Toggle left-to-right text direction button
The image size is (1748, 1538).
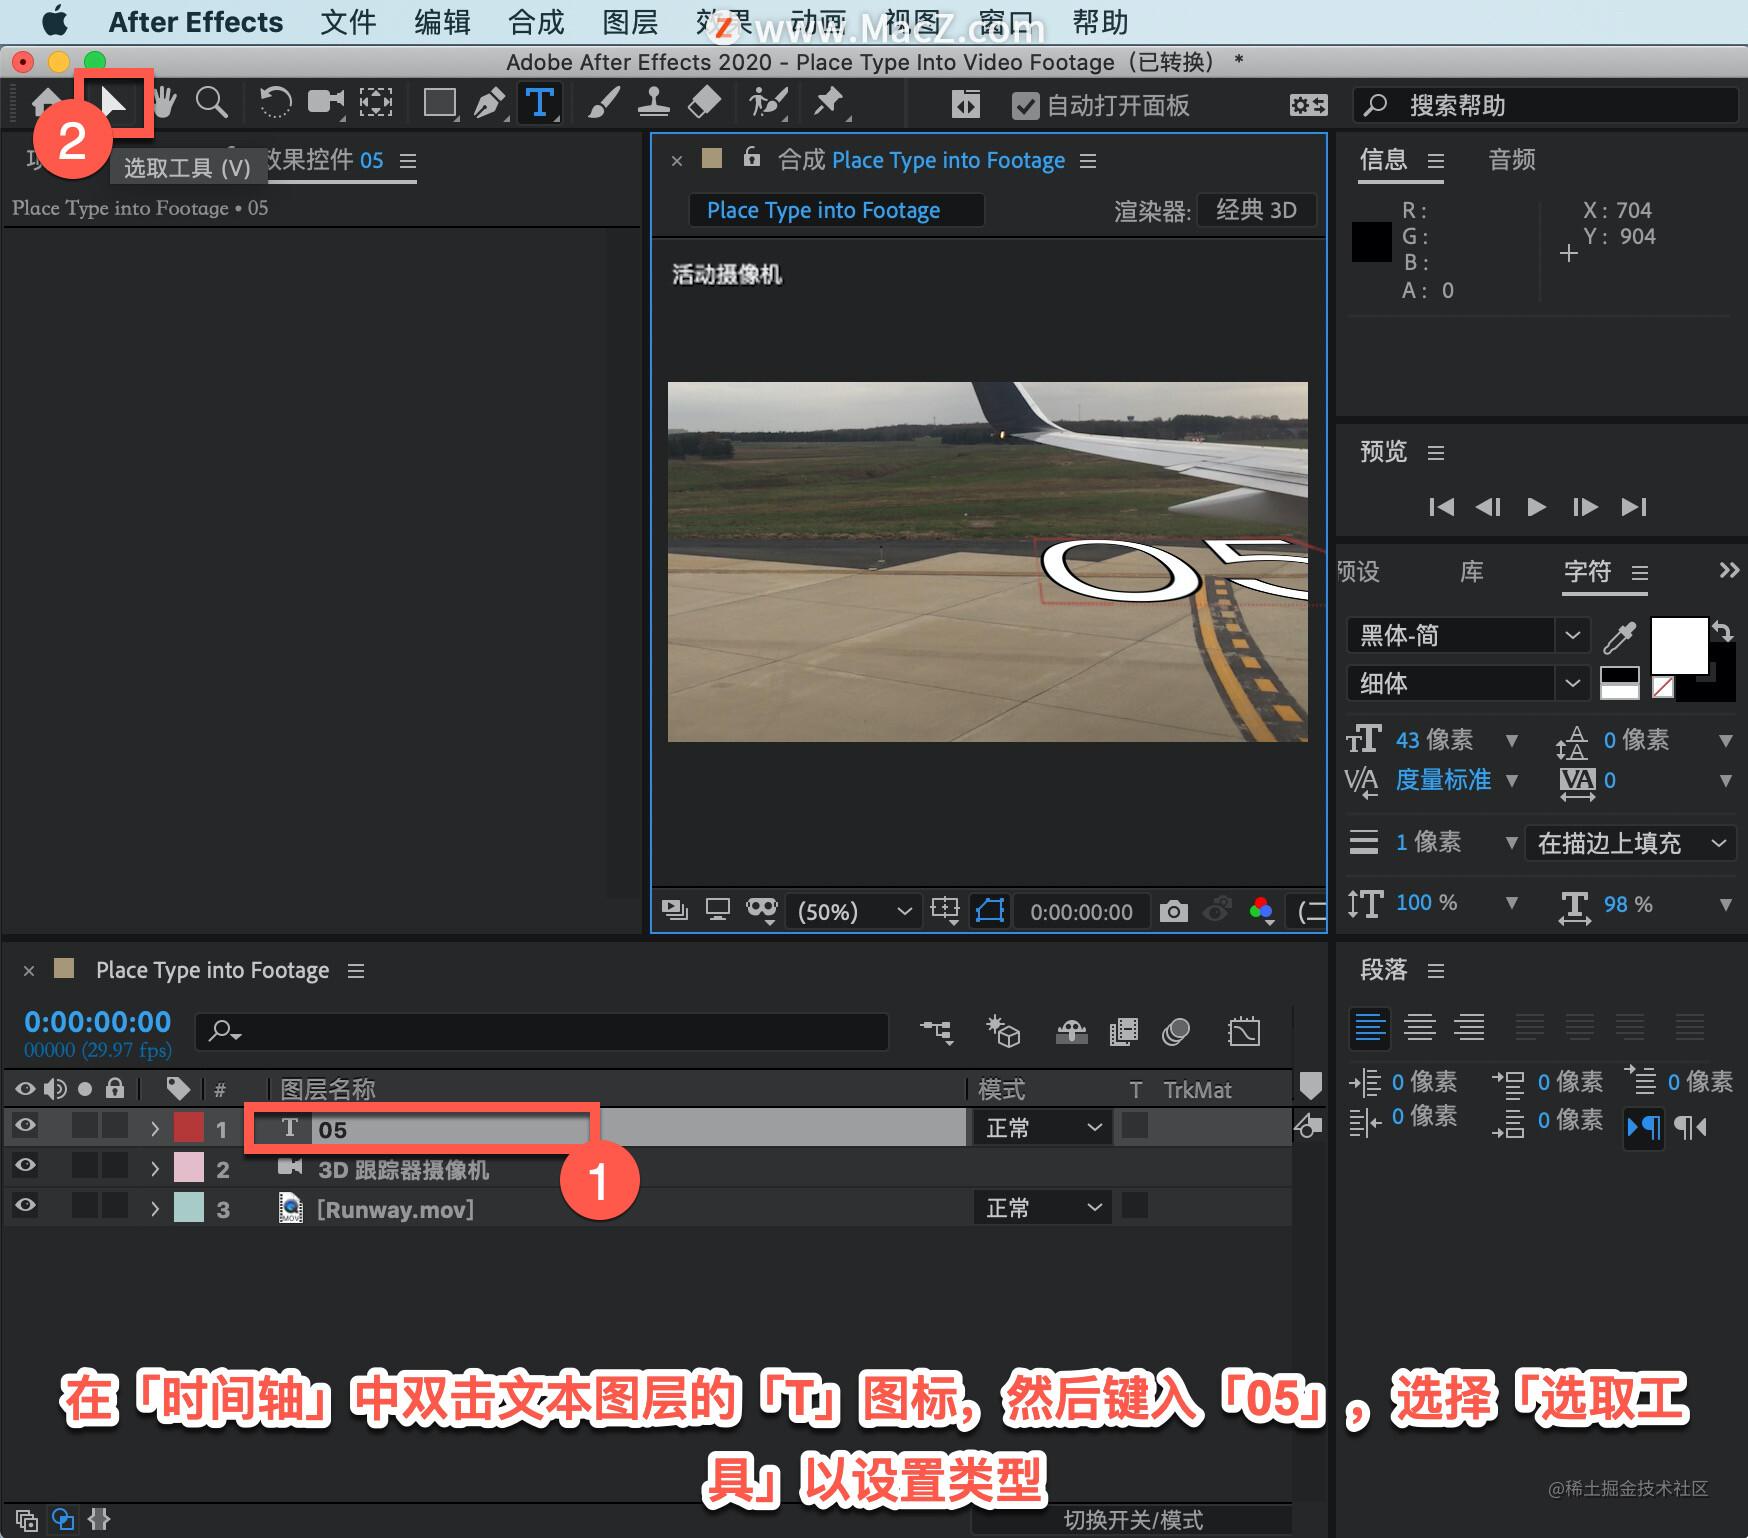coord(1643,1127)
